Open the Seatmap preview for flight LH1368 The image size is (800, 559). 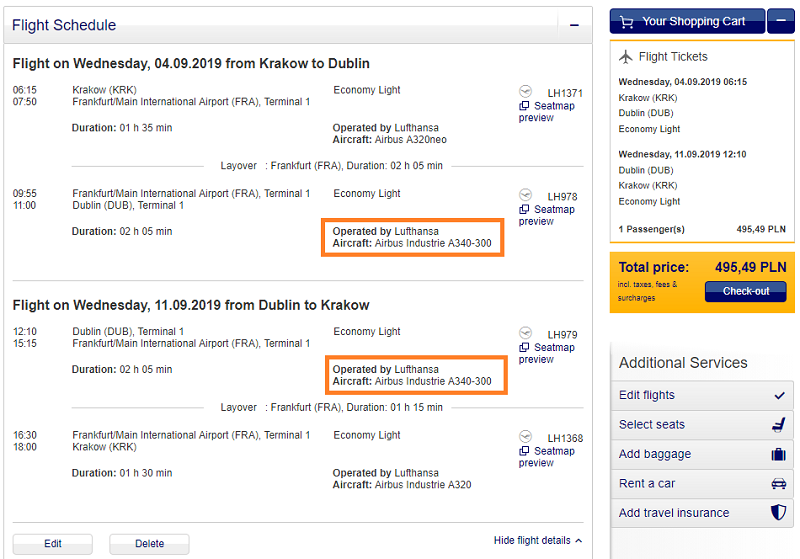[x=547, y=457]
